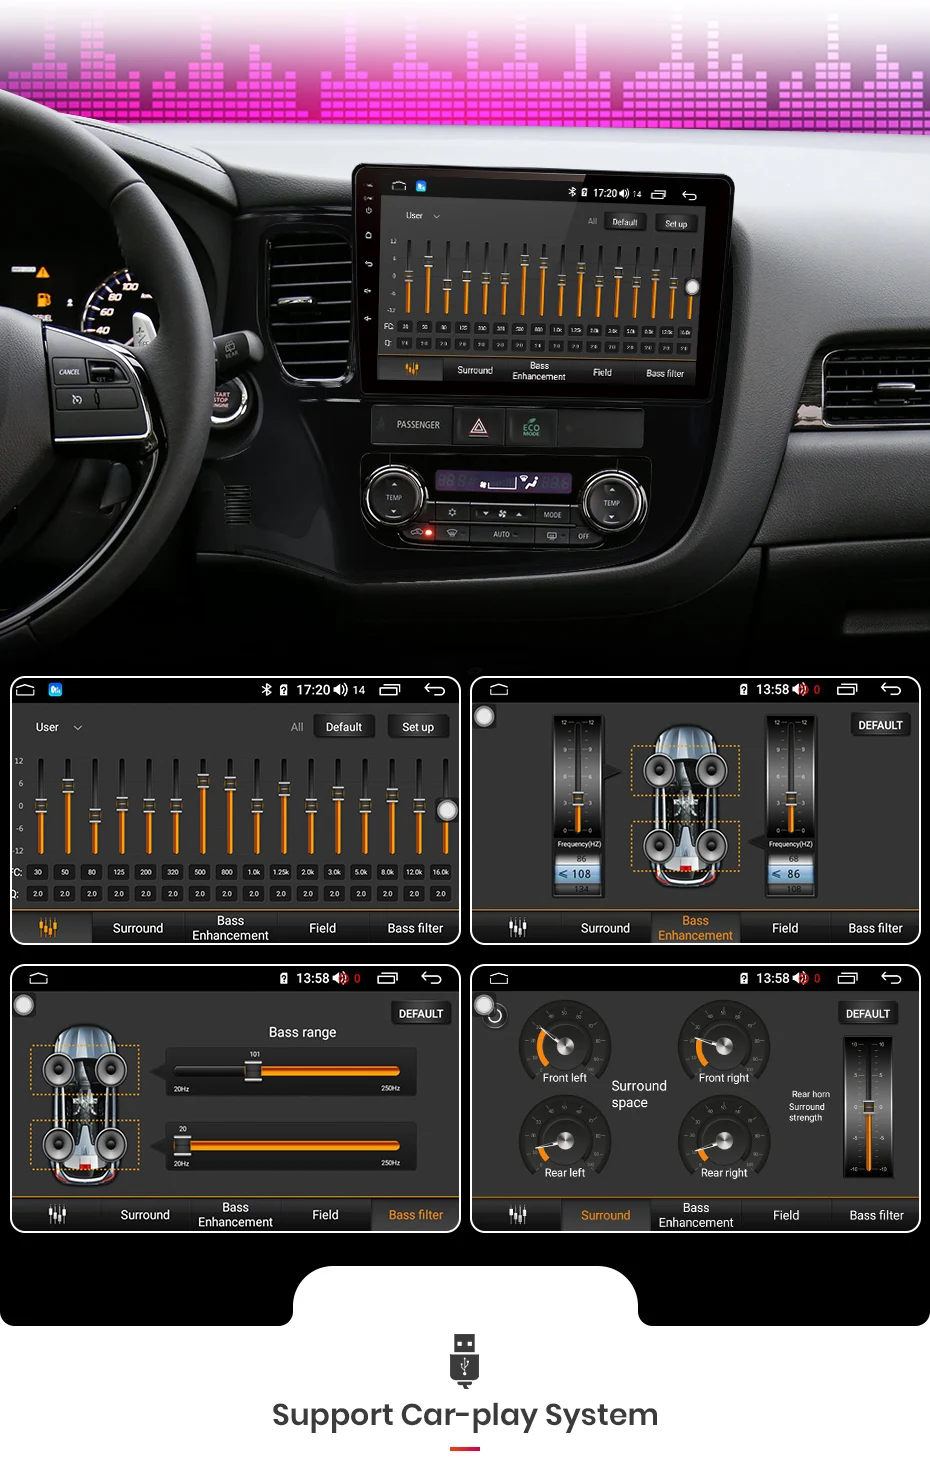
Task: Click upper Bass range slider showing 101
Action: pos(287,1072)
